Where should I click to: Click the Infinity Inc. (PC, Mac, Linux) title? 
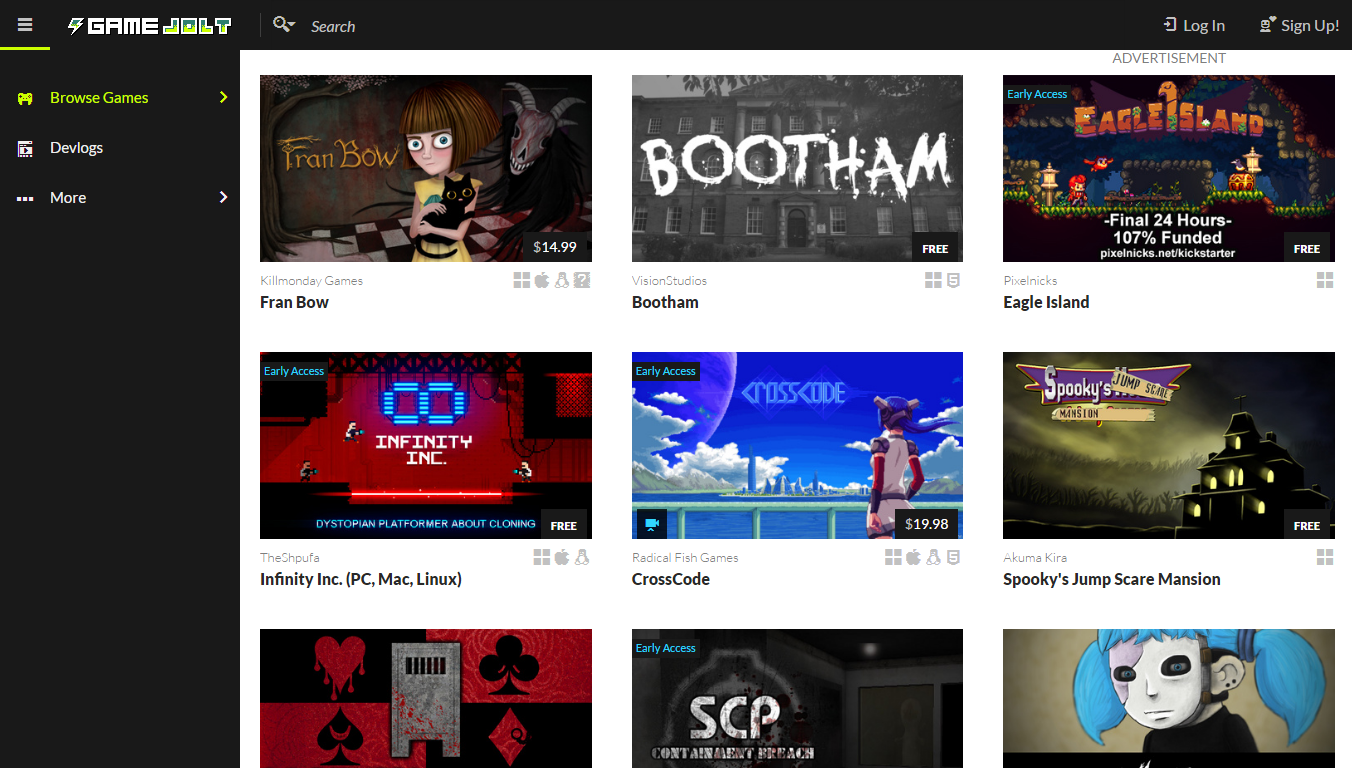click(x=361, y=579)
